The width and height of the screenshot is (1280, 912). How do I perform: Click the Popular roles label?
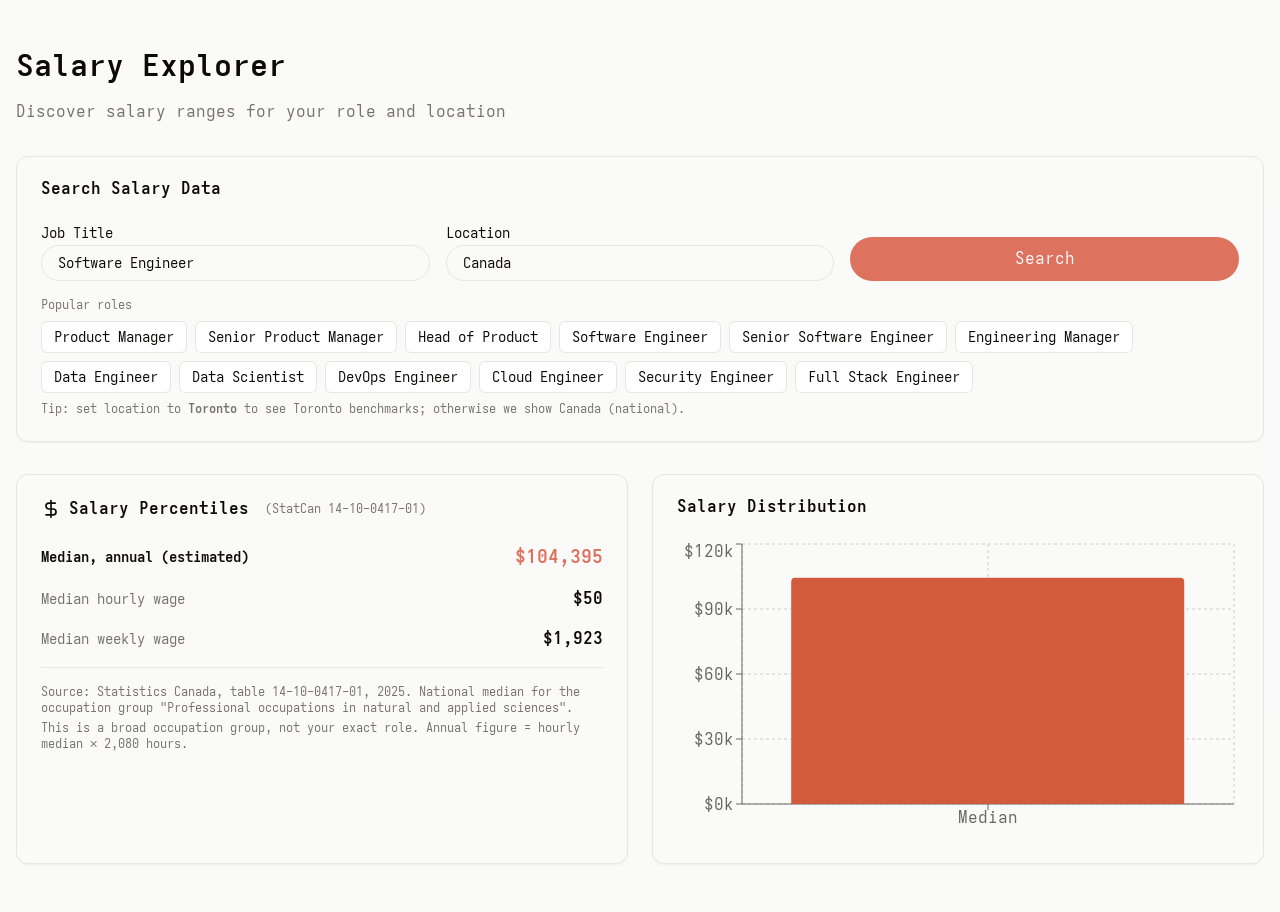(x=86, y=305)
